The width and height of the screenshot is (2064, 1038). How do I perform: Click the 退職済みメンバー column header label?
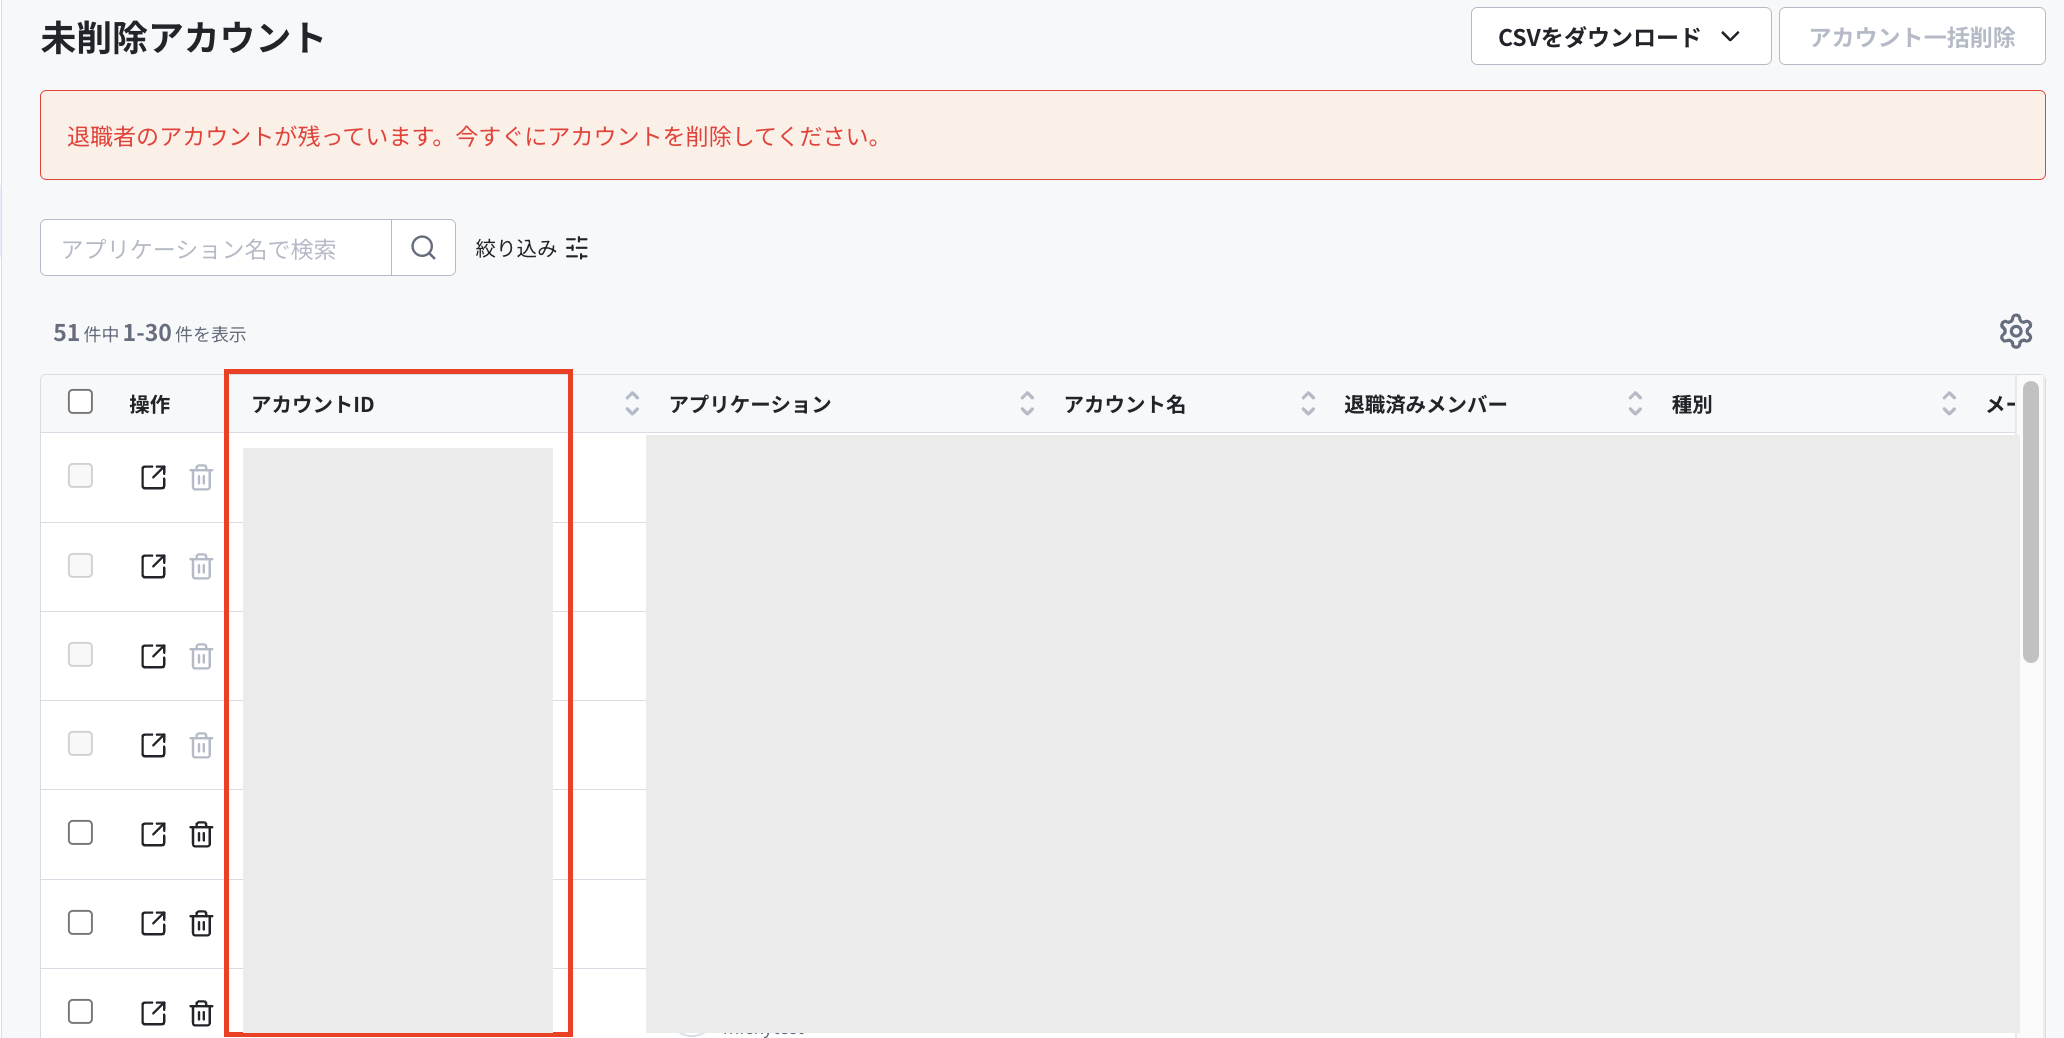pyautogui.click(x=1425, y=404)
